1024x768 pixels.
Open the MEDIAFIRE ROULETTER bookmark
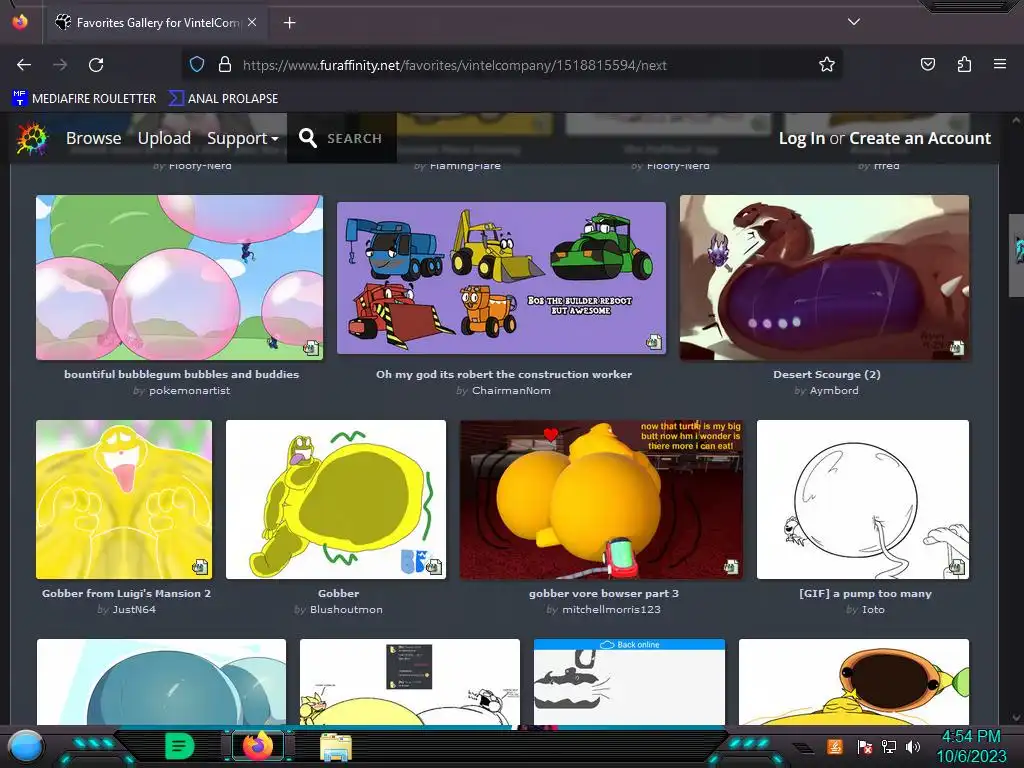84,99
